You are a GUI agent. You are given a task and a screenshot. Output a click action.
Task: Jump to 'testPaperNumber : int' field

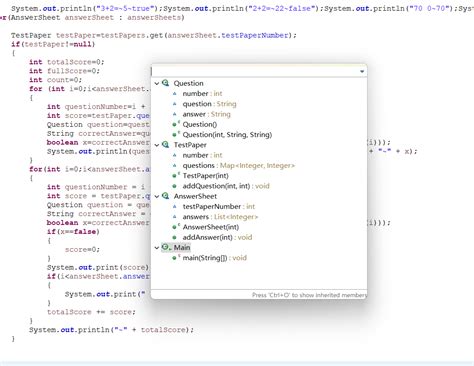click(219, 207)
